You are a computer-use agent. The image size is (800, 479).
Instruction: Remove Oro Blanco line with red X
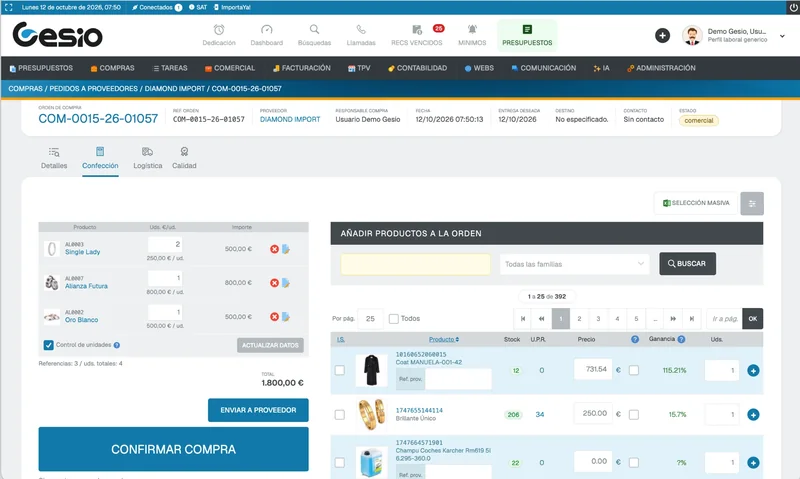[274, 317]
